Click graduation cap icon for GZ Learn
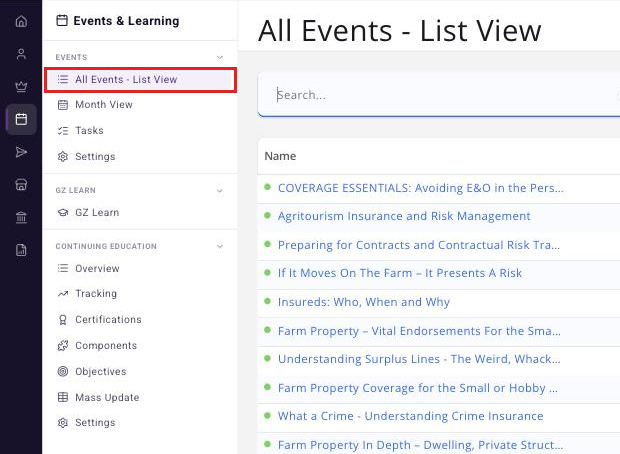This screenshot has height=454, width=620. (x=63, y=212)
